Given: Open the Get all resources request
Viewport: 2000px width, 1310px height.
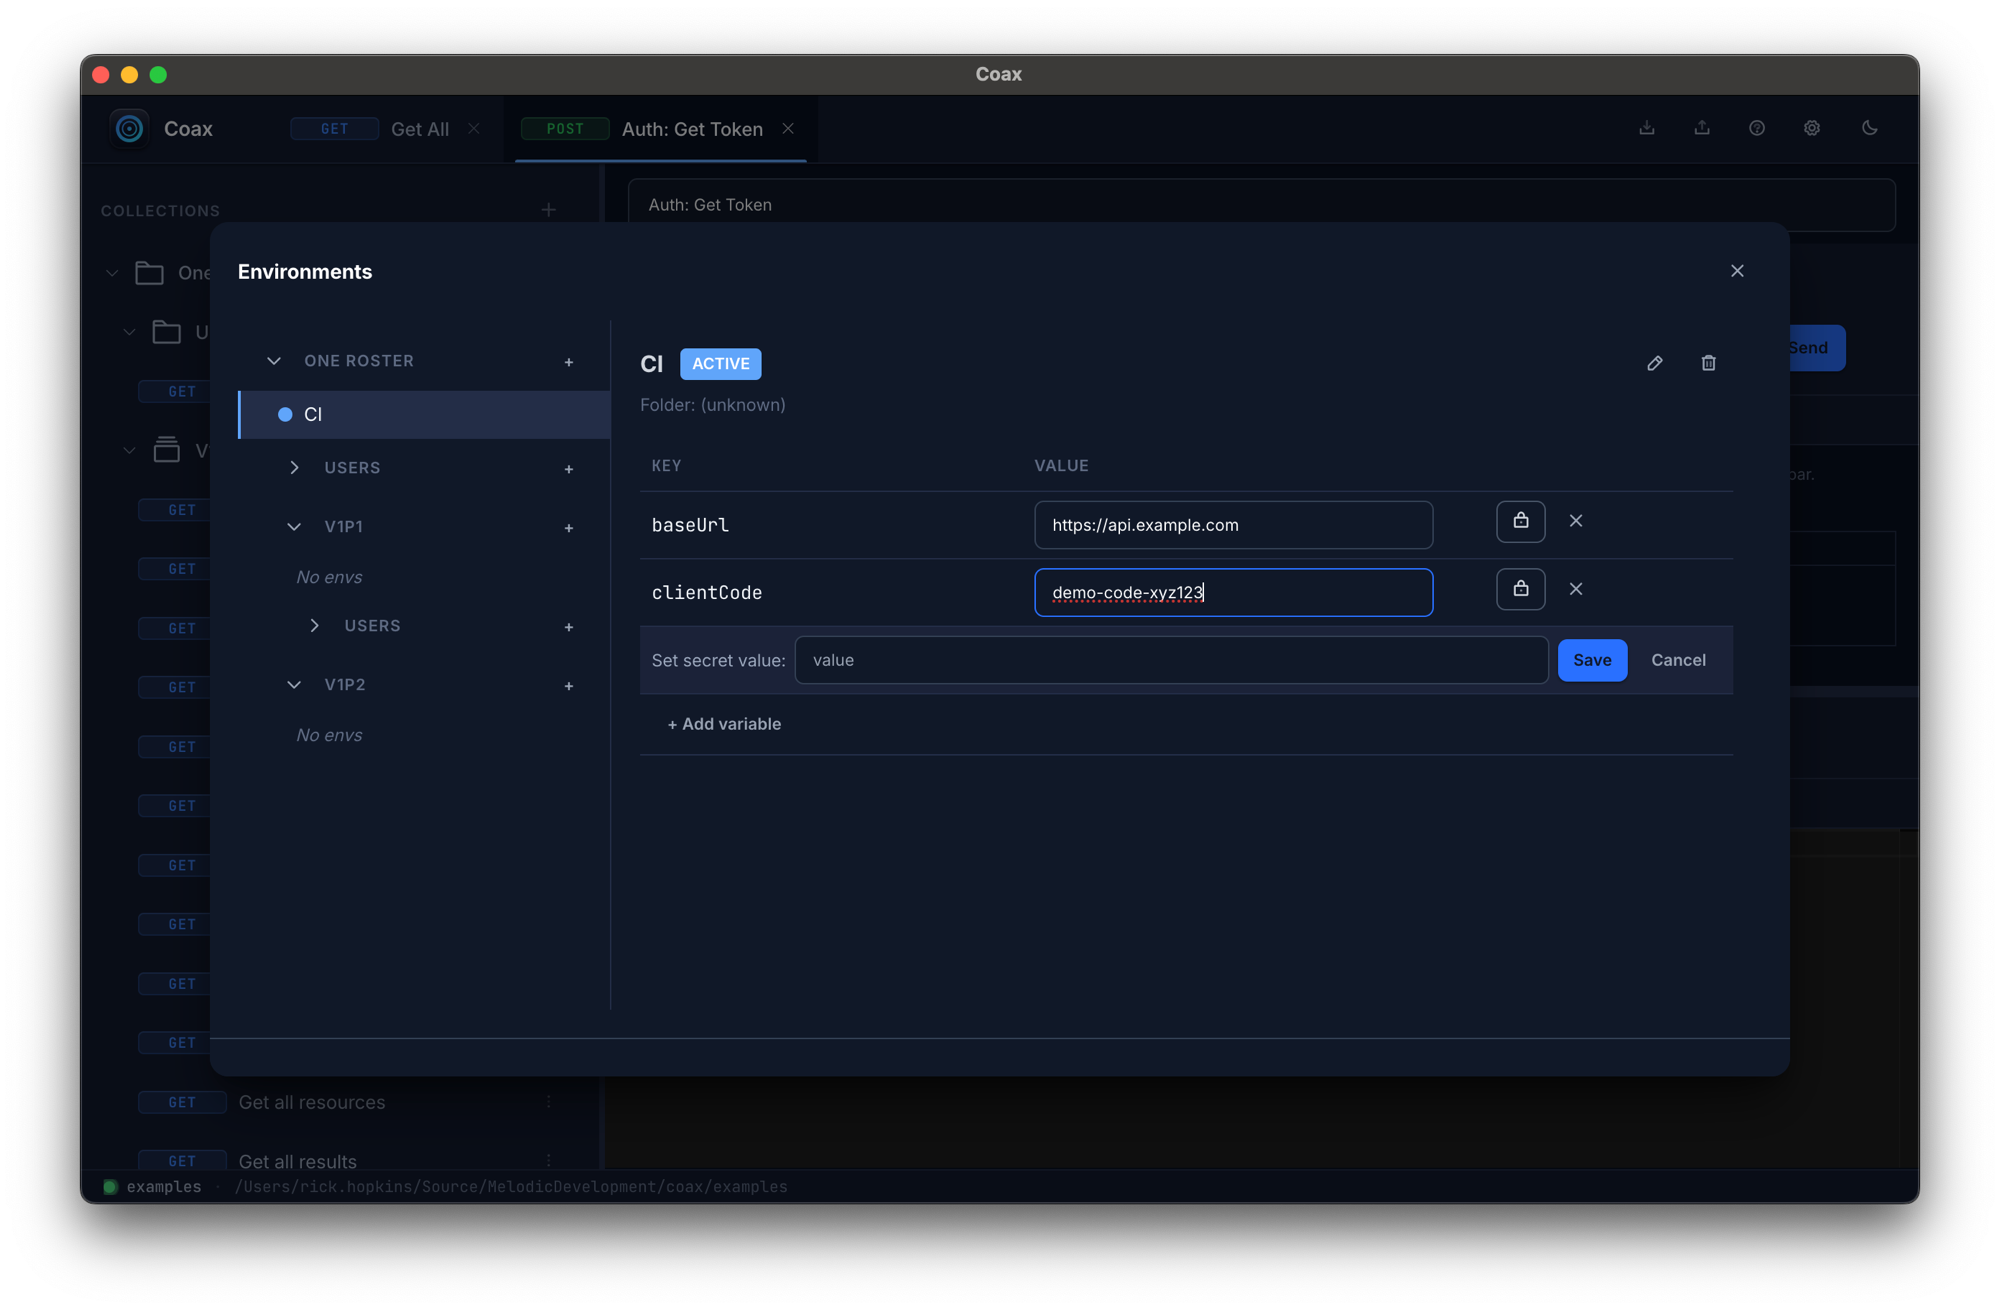Looking at the screenshot, I should click(311, 1102).
